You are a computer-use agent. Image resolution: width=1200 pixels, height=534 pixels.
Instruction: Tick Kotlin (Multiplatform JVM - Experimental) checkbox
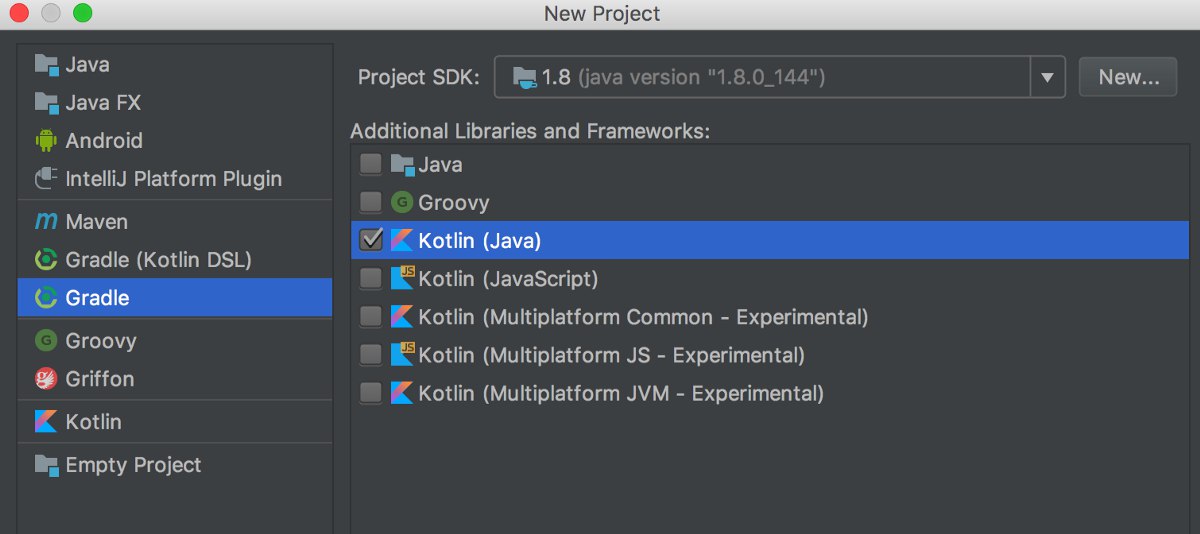[x=371, y=393]
